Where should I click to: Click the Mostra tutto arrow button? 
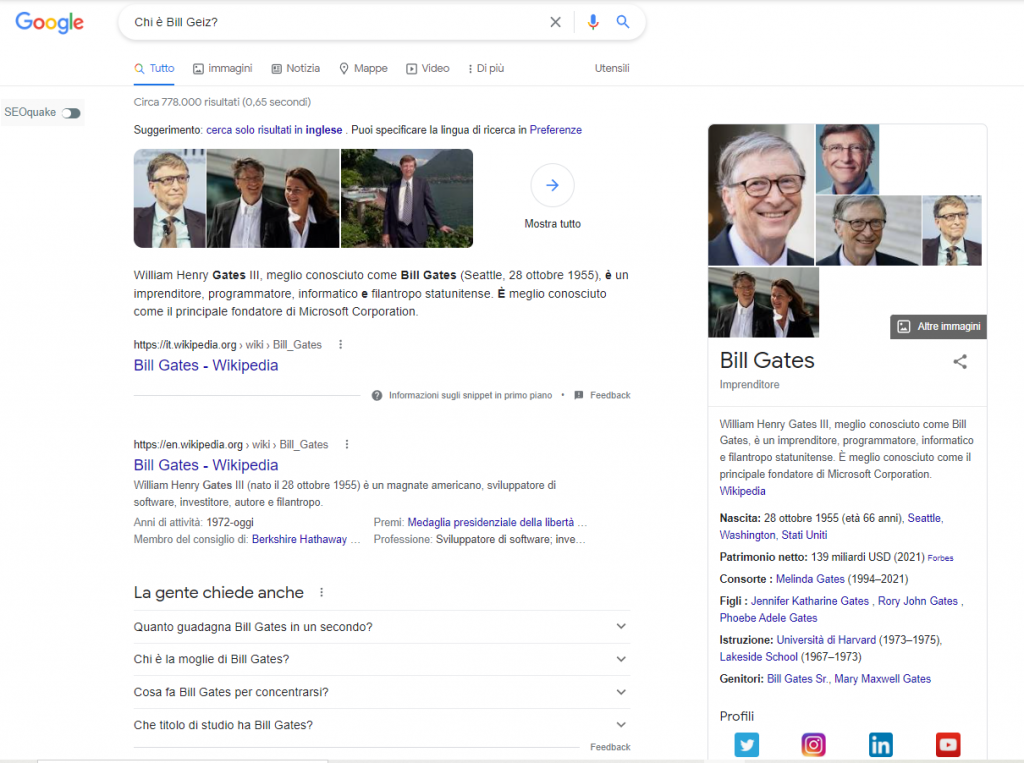552,185
